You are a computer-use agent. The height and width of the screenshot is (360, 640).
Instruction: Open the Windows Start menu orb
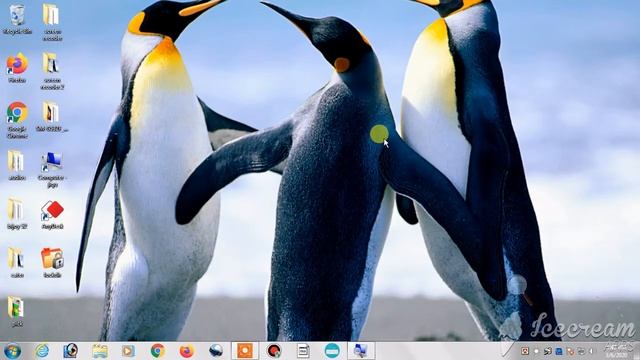[x=12, y=351]
